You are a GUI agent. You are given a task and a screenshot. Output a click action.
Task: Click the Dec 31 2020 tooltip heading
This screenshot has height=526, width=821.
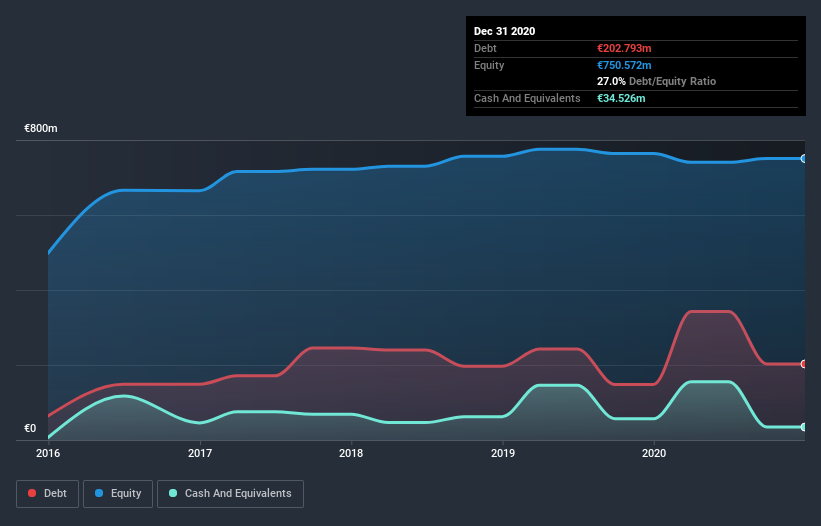504,31
